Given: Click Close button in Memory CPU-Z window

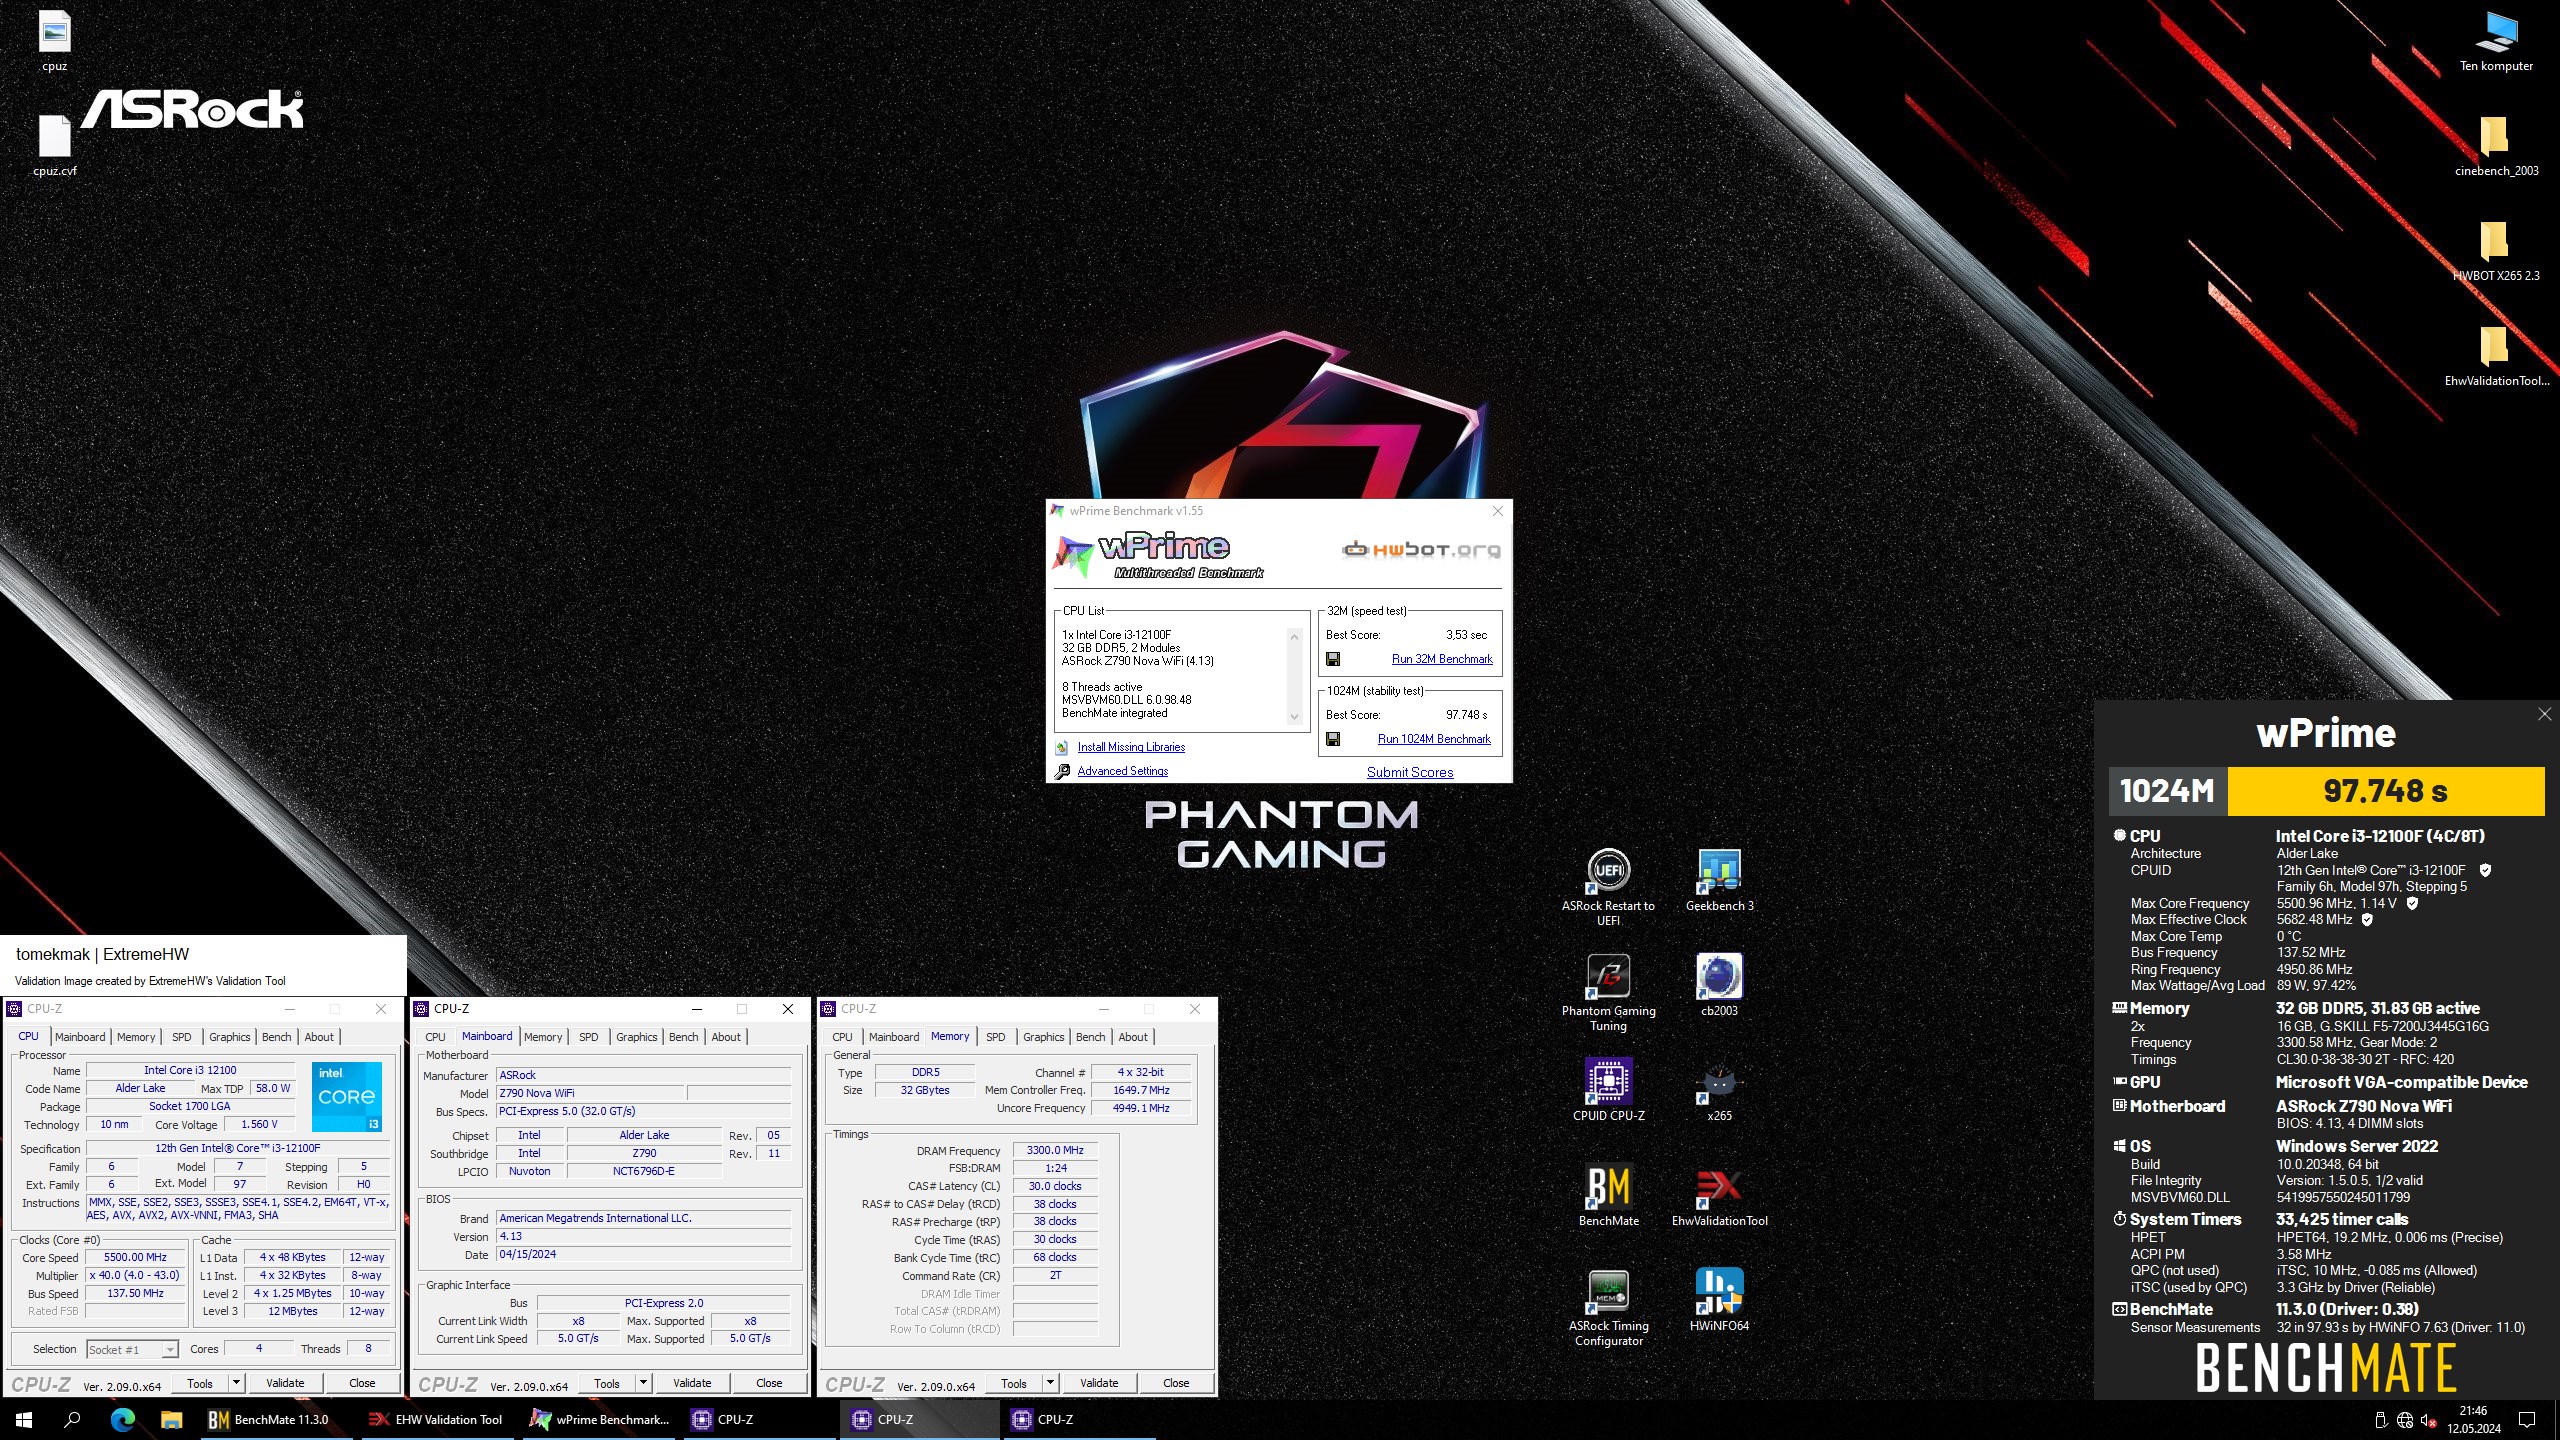Looking at the screenshot, I should [x=1176, y=1383].
